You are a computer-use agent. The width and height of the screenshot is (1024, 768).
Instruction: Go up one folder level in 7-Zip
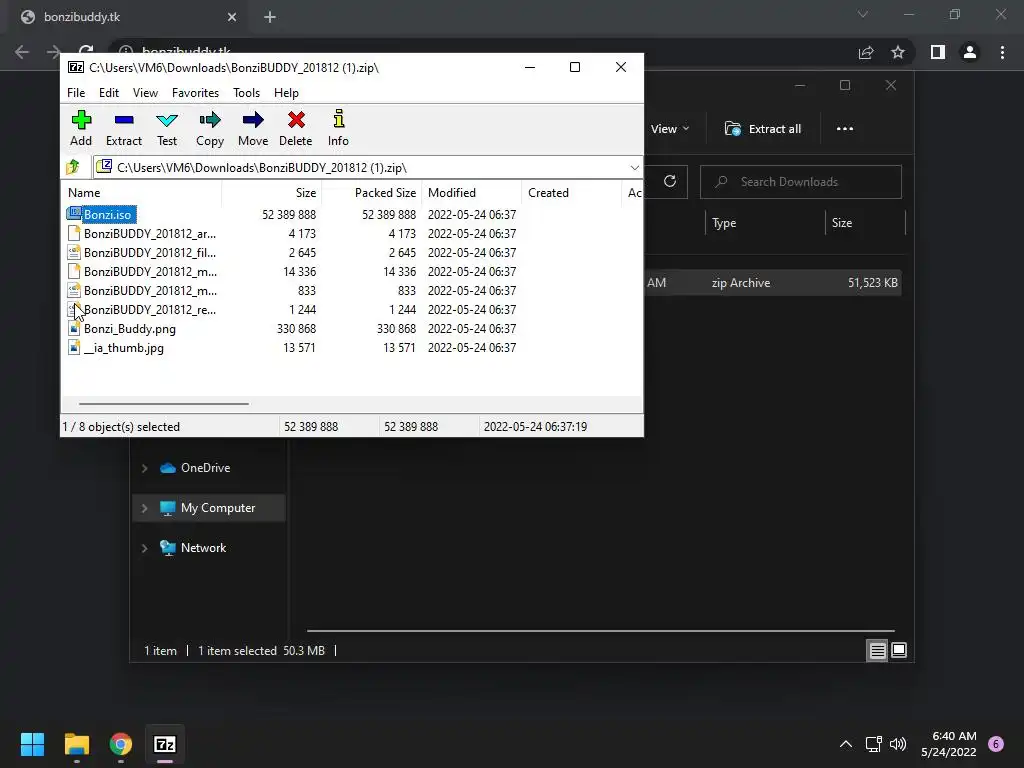tap(73, 167)
